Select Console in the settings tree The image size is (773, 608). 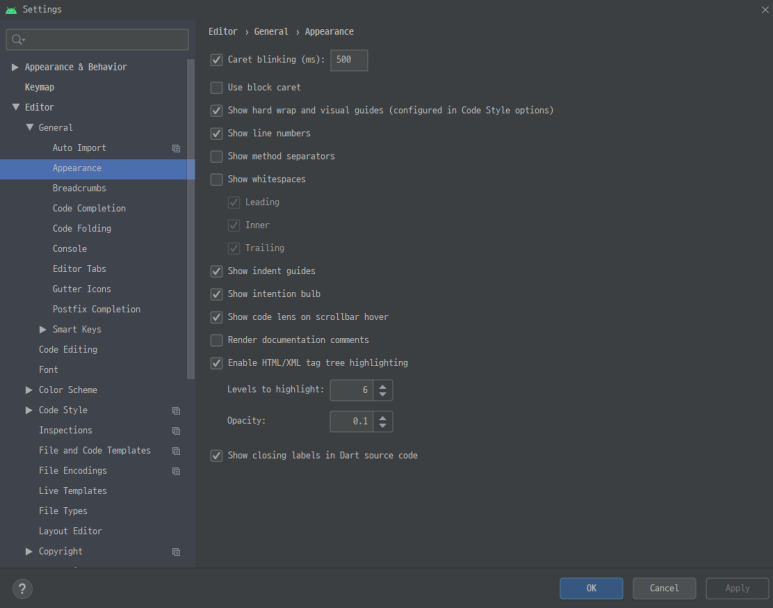[70, 249]
